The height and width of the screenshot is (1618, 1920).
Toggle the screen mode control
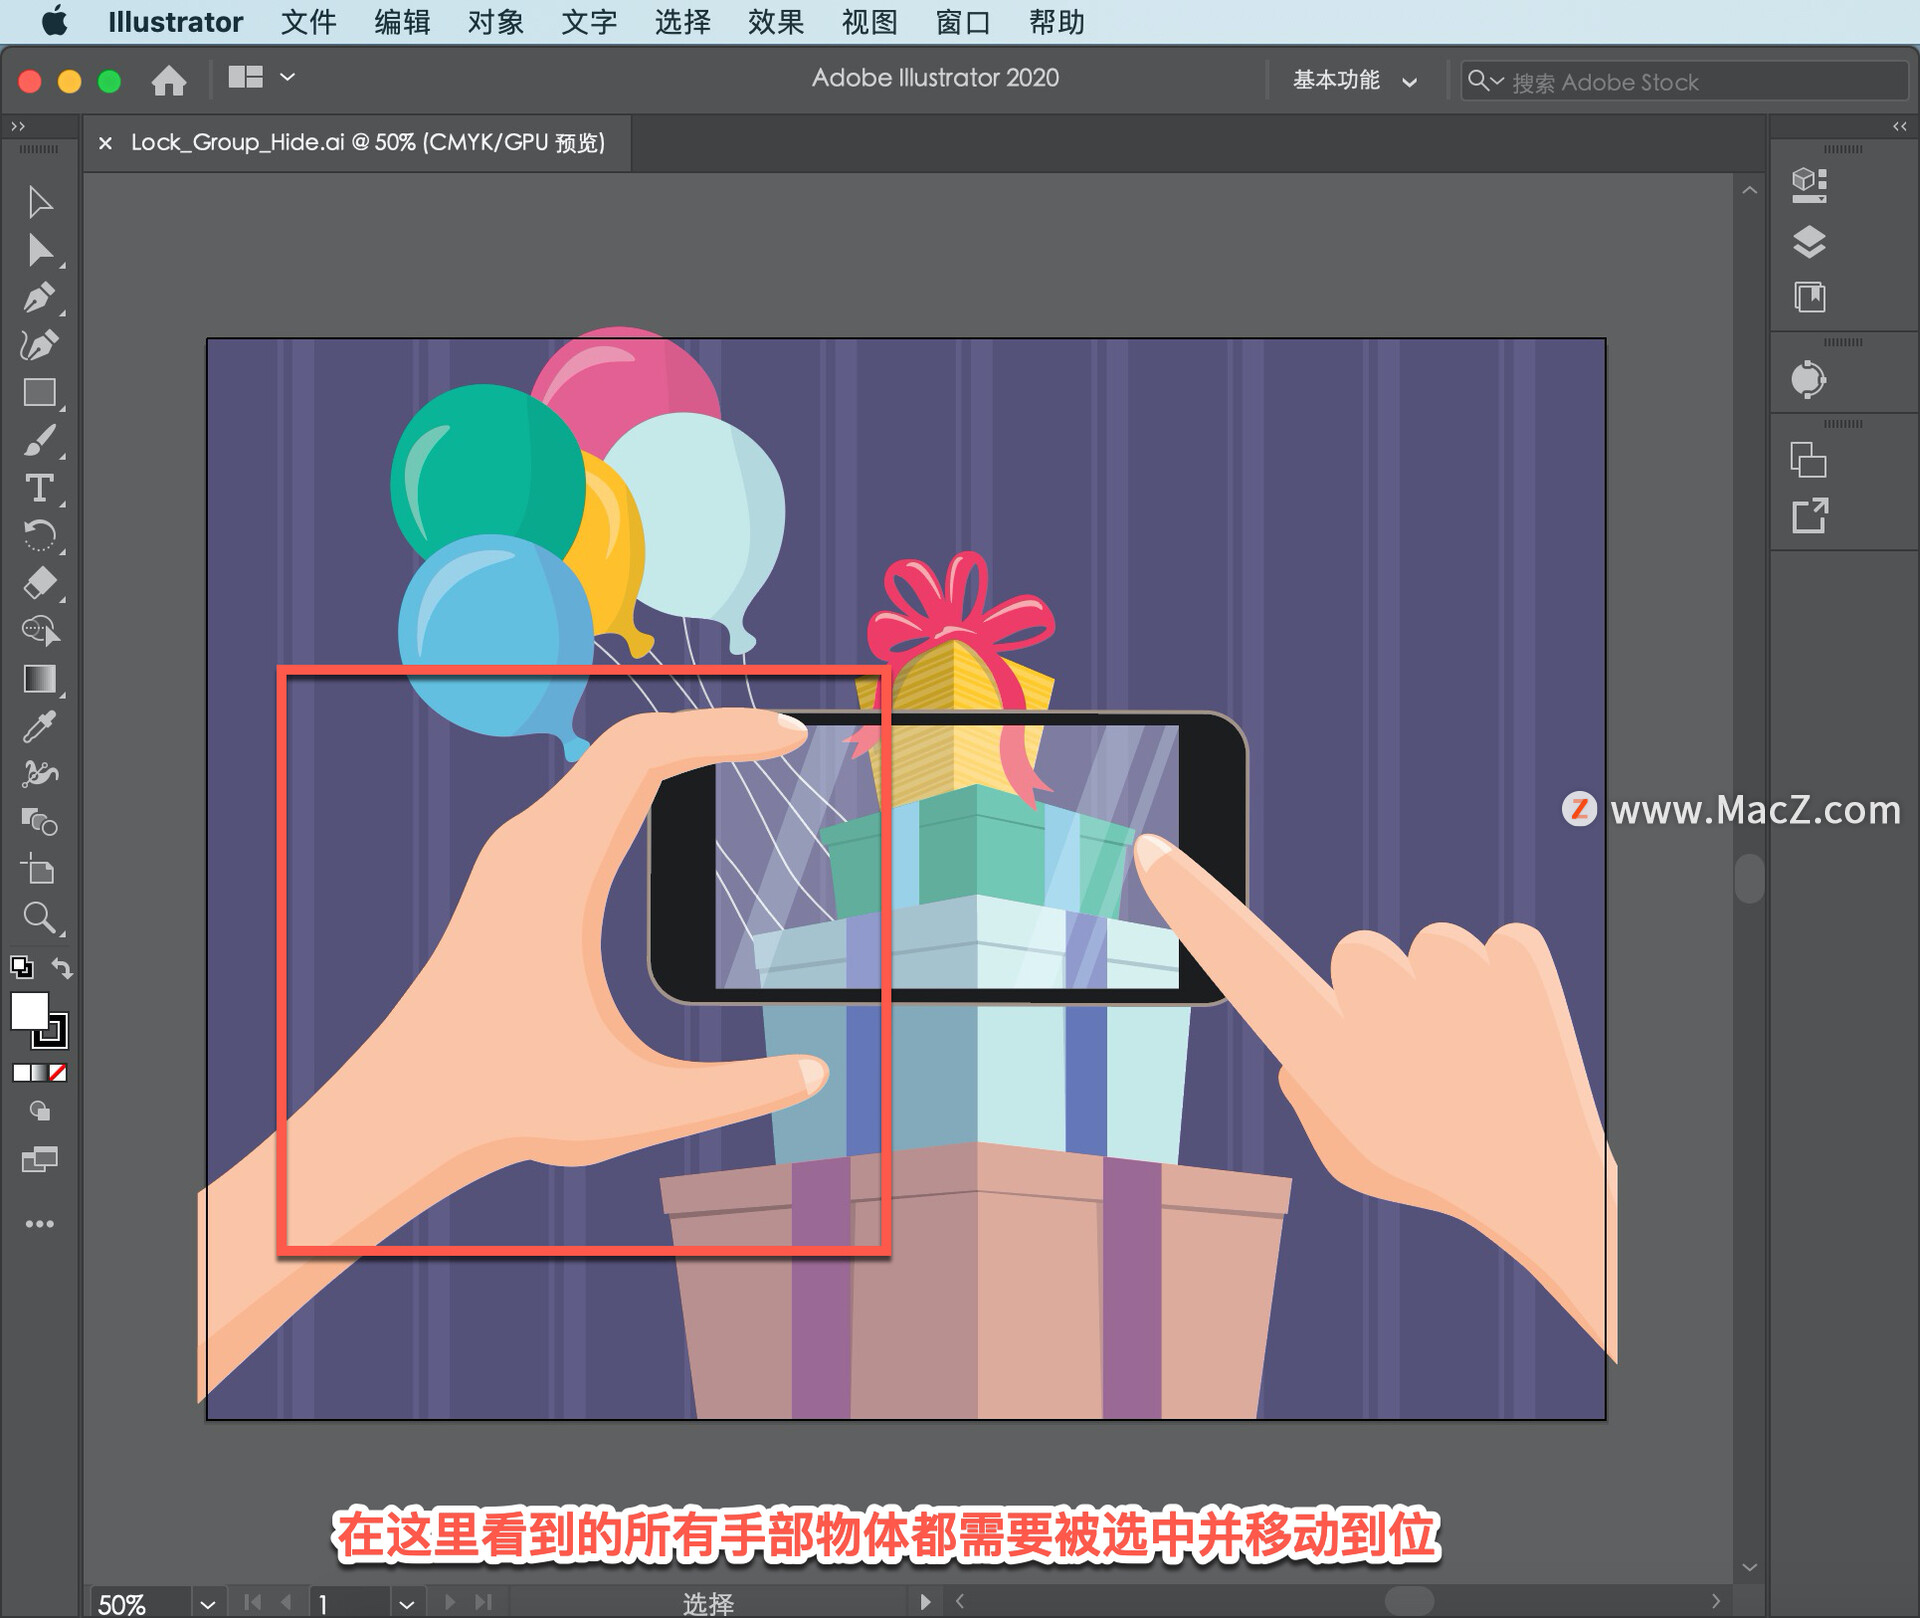tap(40, 1160)
